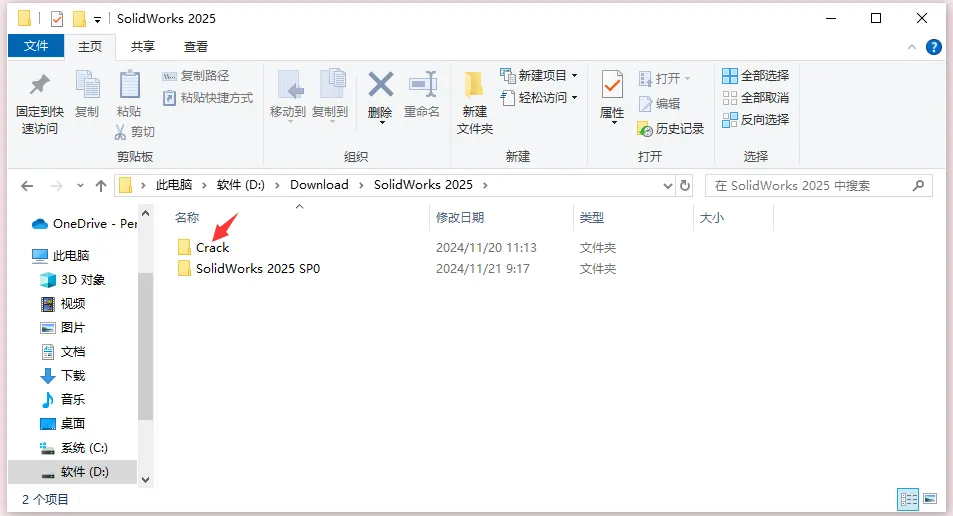Open 下载 (Downloads) in navigation pane
Screen dimensions: 953x516
pos(63,376)
